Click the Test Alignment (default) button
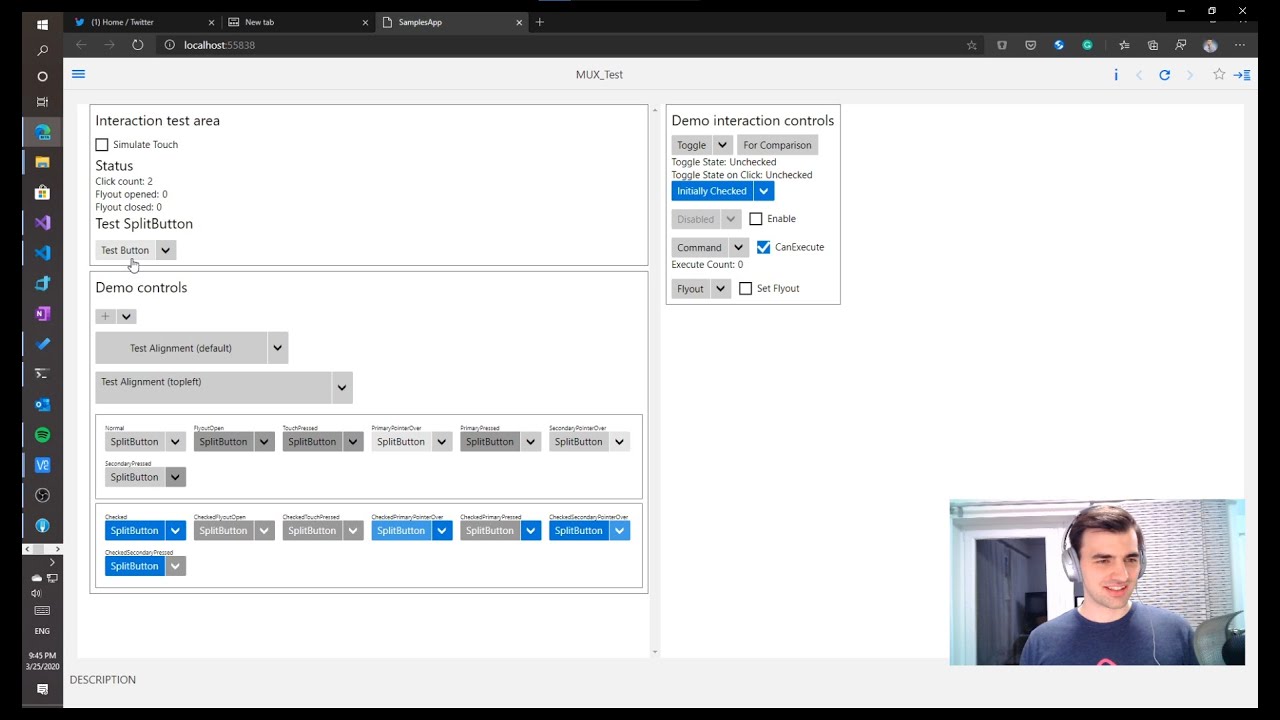 [x=181, y=348]
